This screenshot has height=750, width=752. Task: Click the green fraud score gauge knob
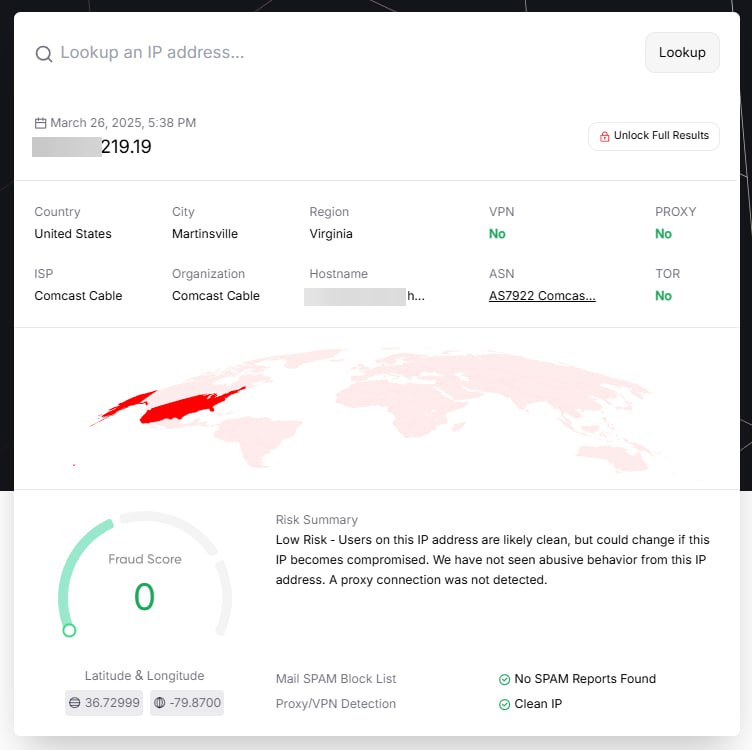[x=69, y=630]
